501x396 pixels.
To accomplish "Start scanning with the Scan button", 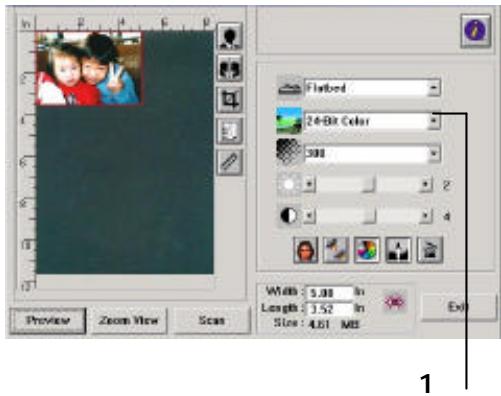I will (211, 321).
